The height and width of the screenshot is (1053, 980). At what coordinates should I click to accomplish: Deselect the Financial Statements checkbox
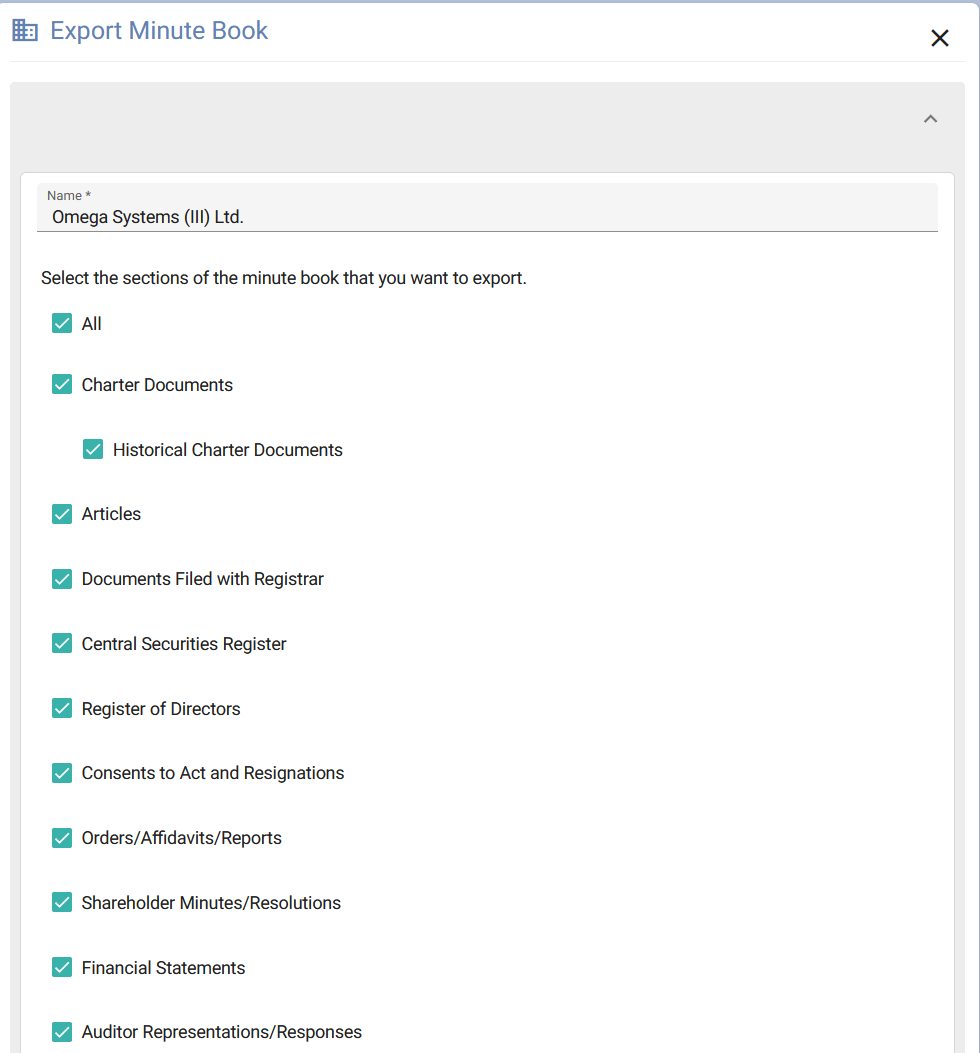62,968
